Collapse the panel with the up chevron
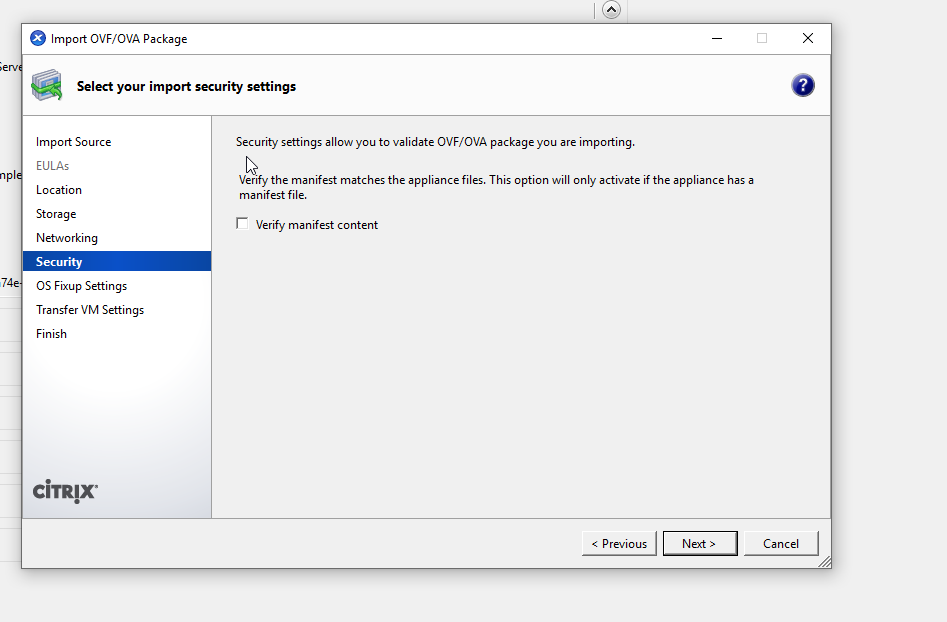Viewport: 947px width, 622px height. coord(611,9)
